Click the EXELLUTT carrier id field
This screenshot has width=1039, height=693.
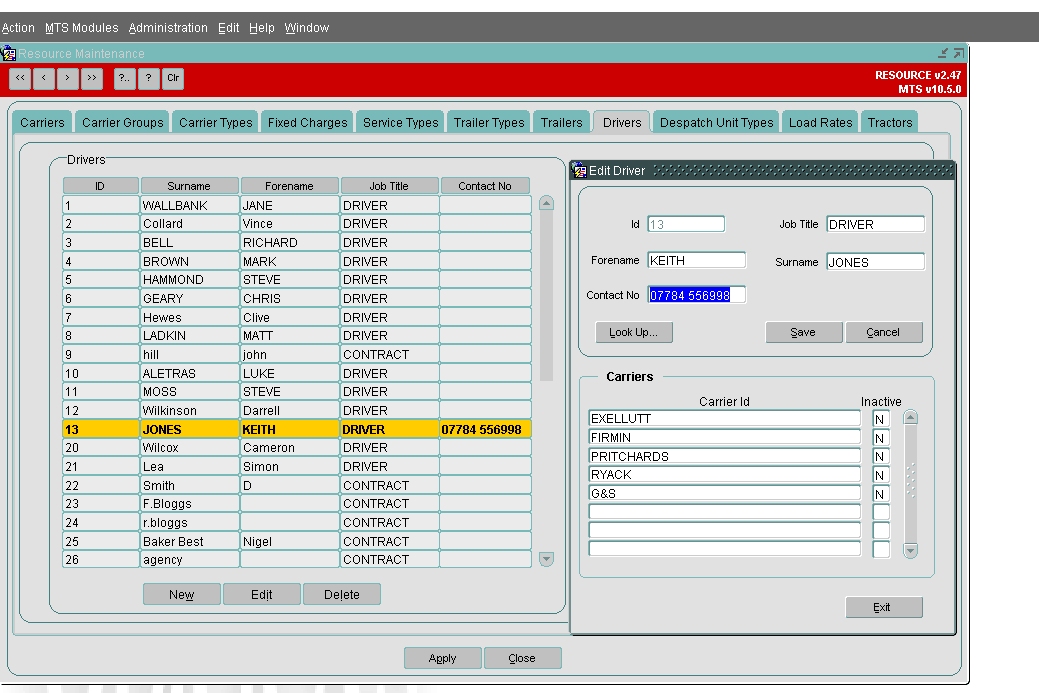tap(724, 419)
